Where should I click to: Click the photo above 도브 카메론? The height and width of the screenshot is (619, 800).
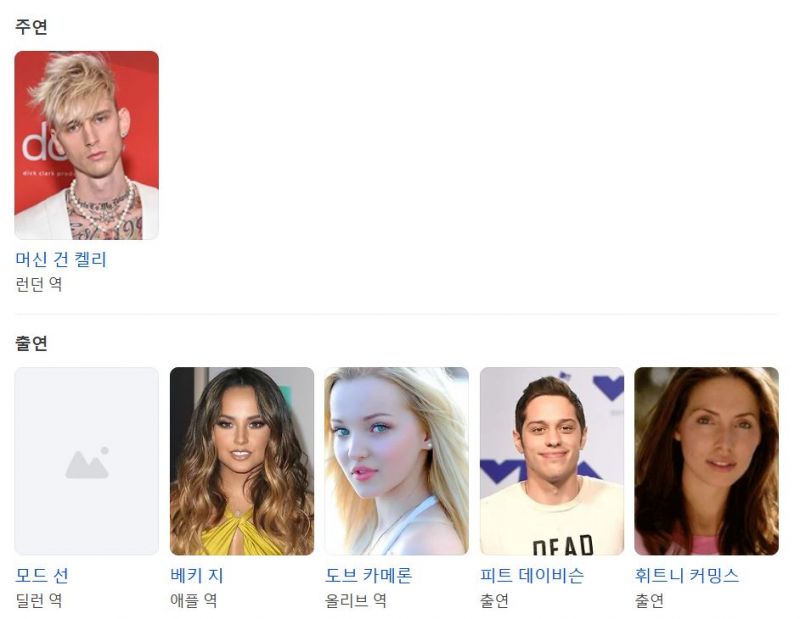pyautogui.click(x=396, y=461)
